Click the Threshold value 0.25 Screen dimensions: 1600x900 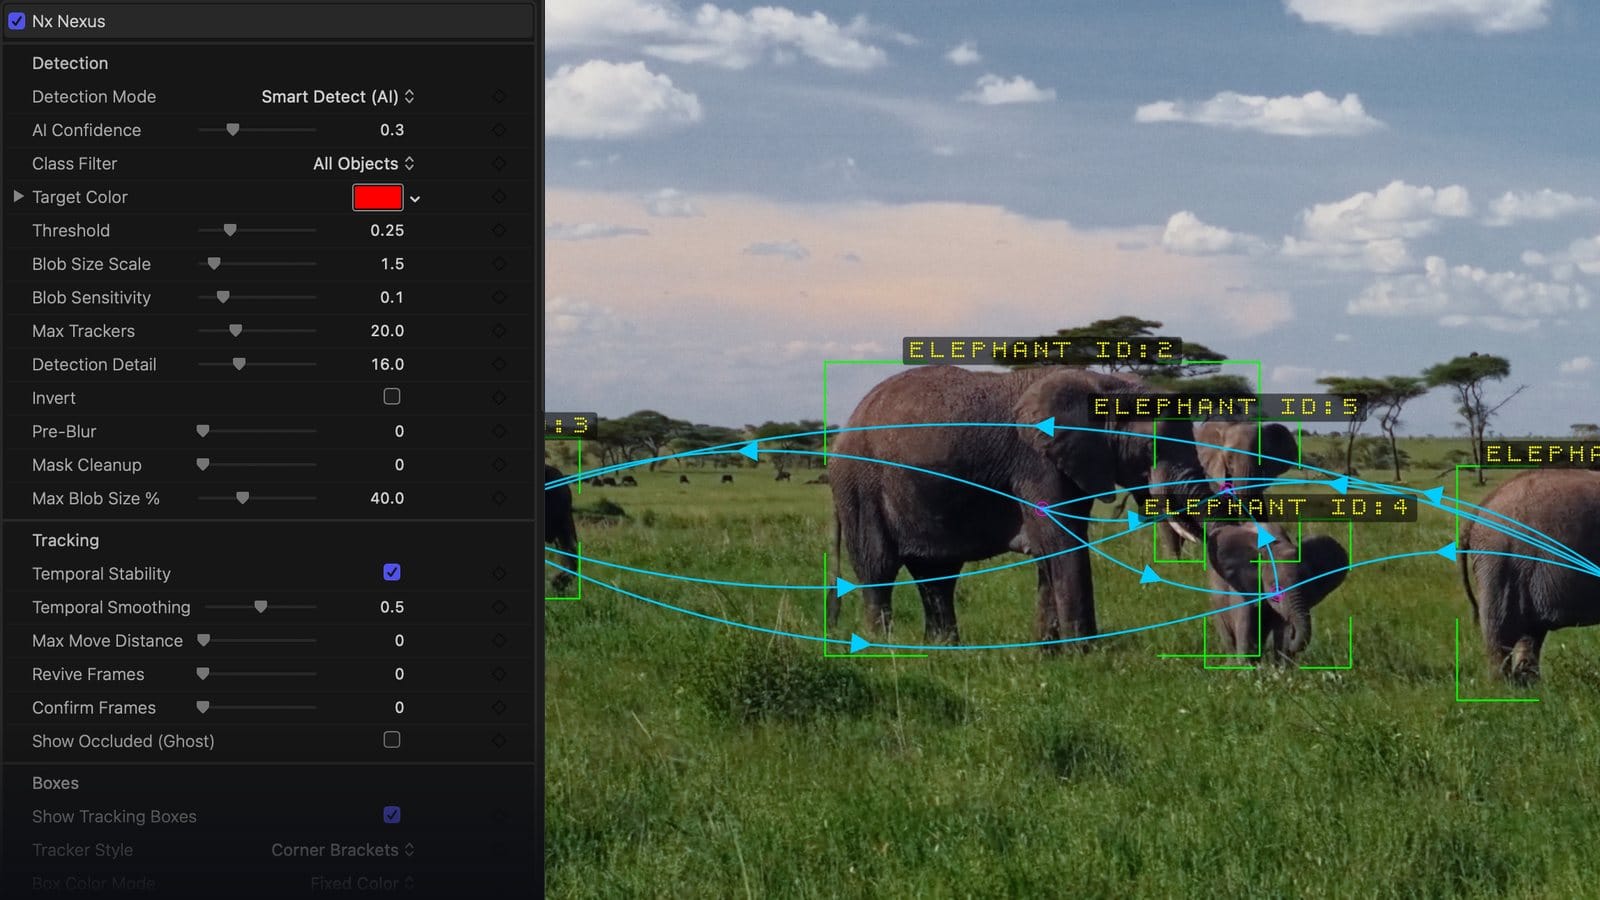[x=387, y=230]
